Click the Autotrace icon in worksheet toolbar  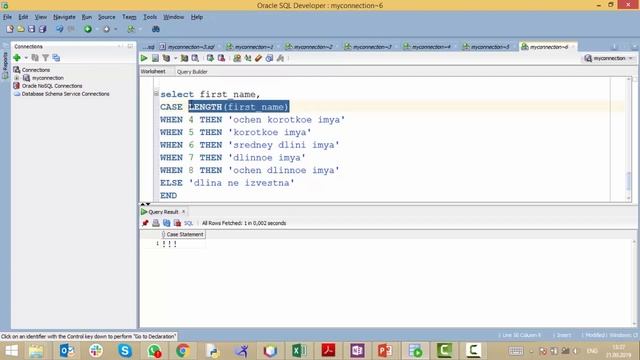(184, 58)
